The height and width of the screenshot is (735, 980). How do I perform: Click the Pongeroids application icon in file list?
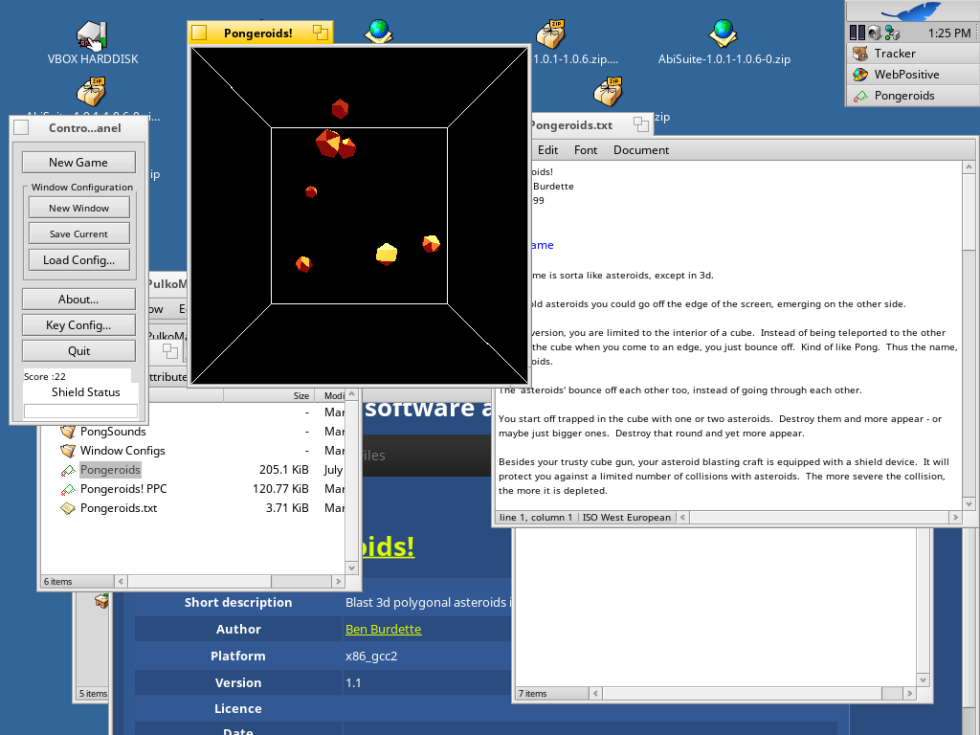point(68,470)
